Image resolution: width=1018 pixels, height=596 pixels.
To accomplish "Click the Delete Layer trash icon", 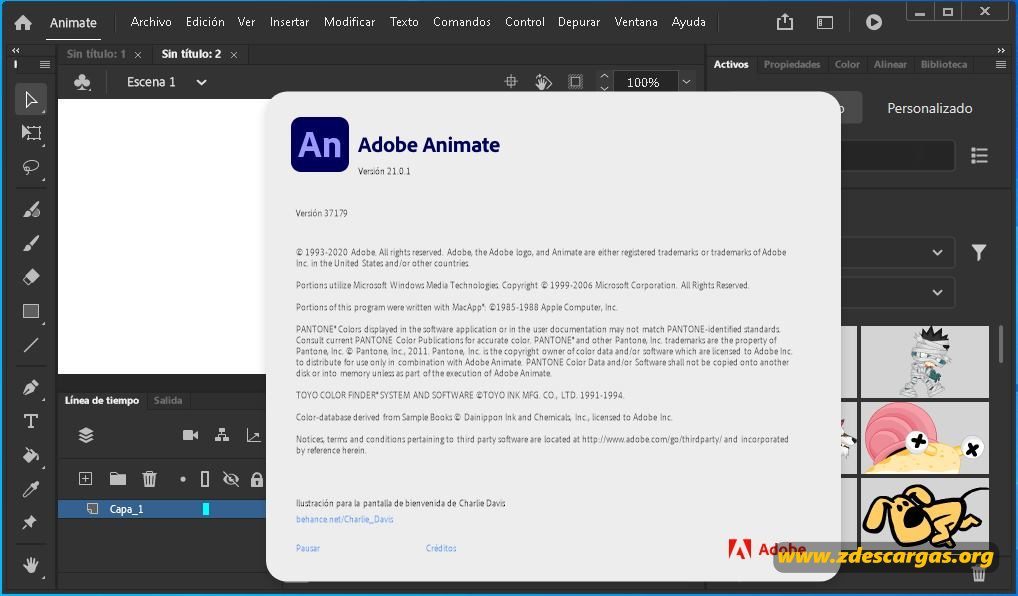I will [x=149, y=479].
